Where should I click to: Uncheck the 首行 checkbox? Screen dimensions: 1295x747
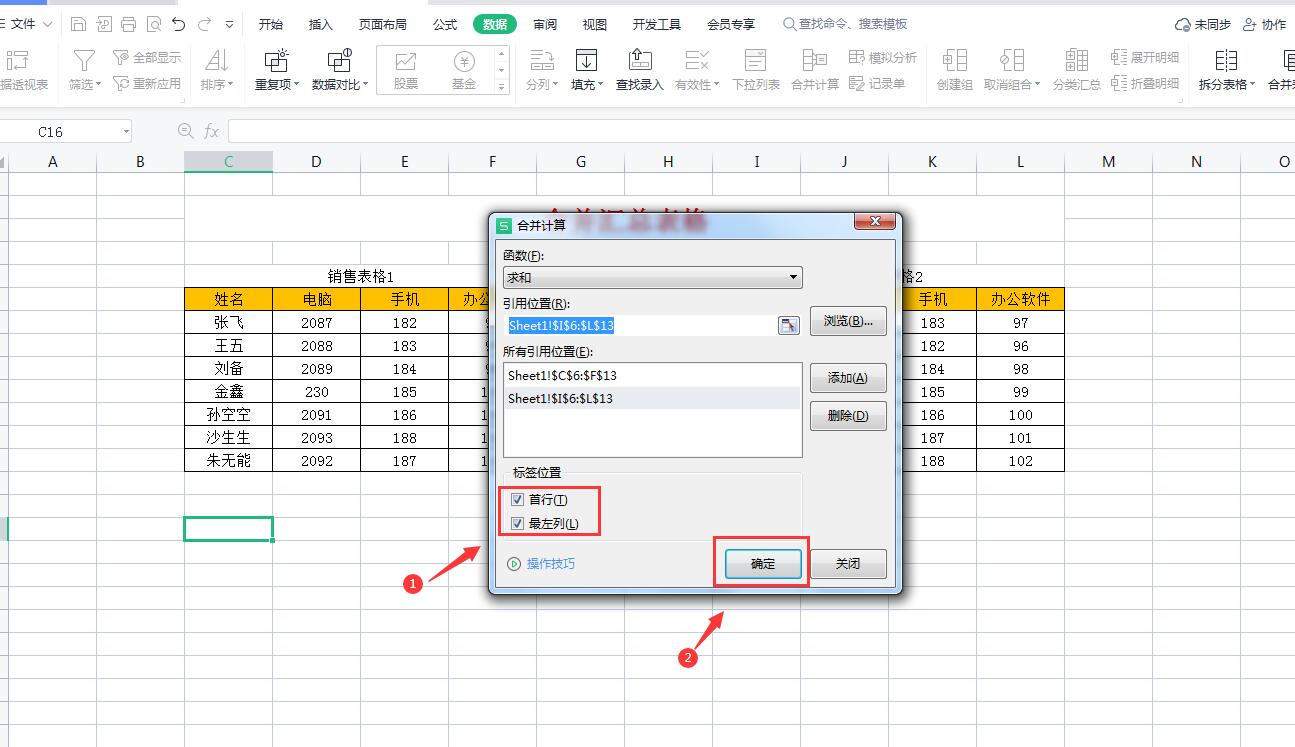(517, 500)
